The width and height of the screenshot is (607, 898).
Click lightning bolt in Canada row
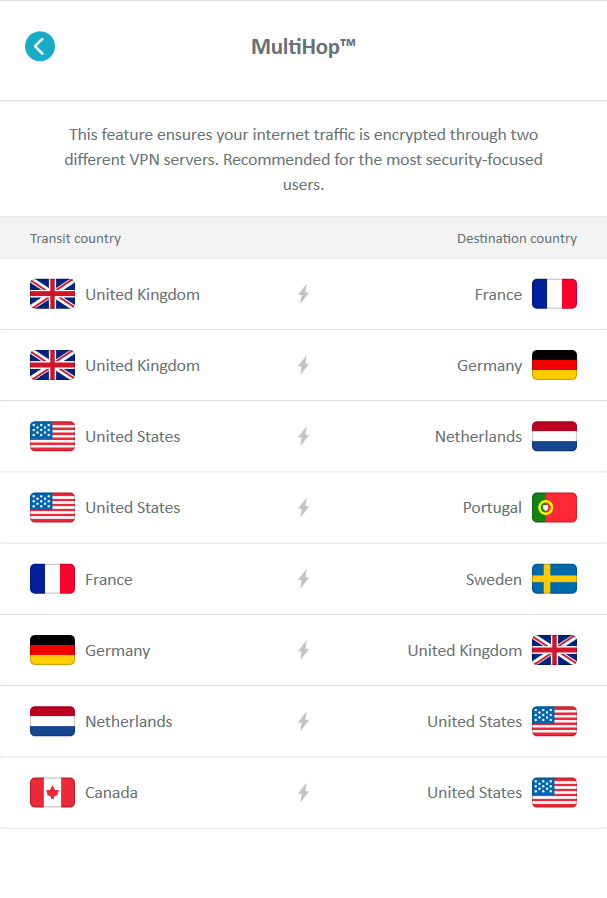coord(303,792)
